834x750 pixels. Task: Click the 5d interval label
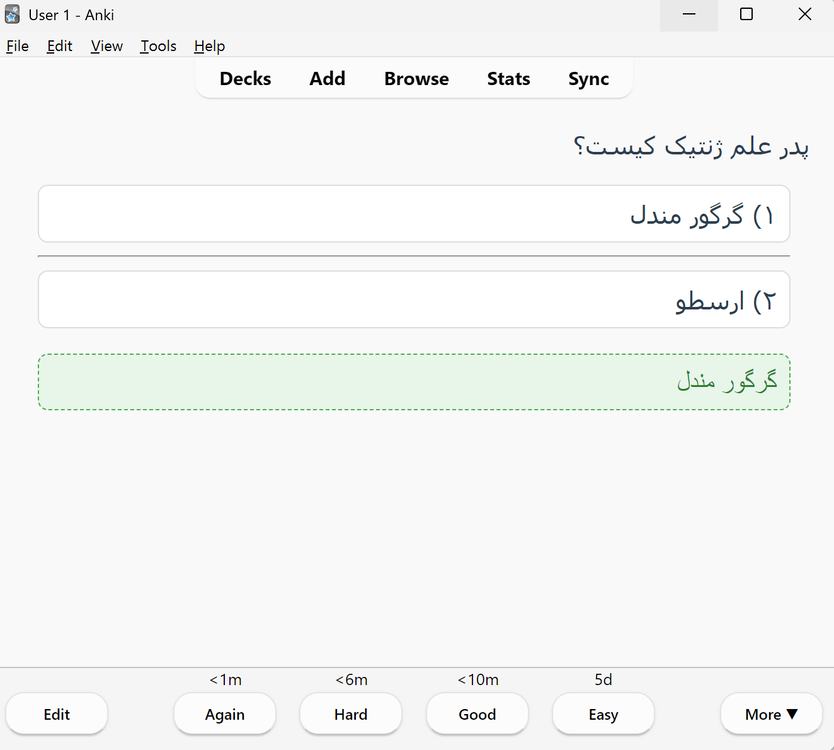tap(603, 680)
